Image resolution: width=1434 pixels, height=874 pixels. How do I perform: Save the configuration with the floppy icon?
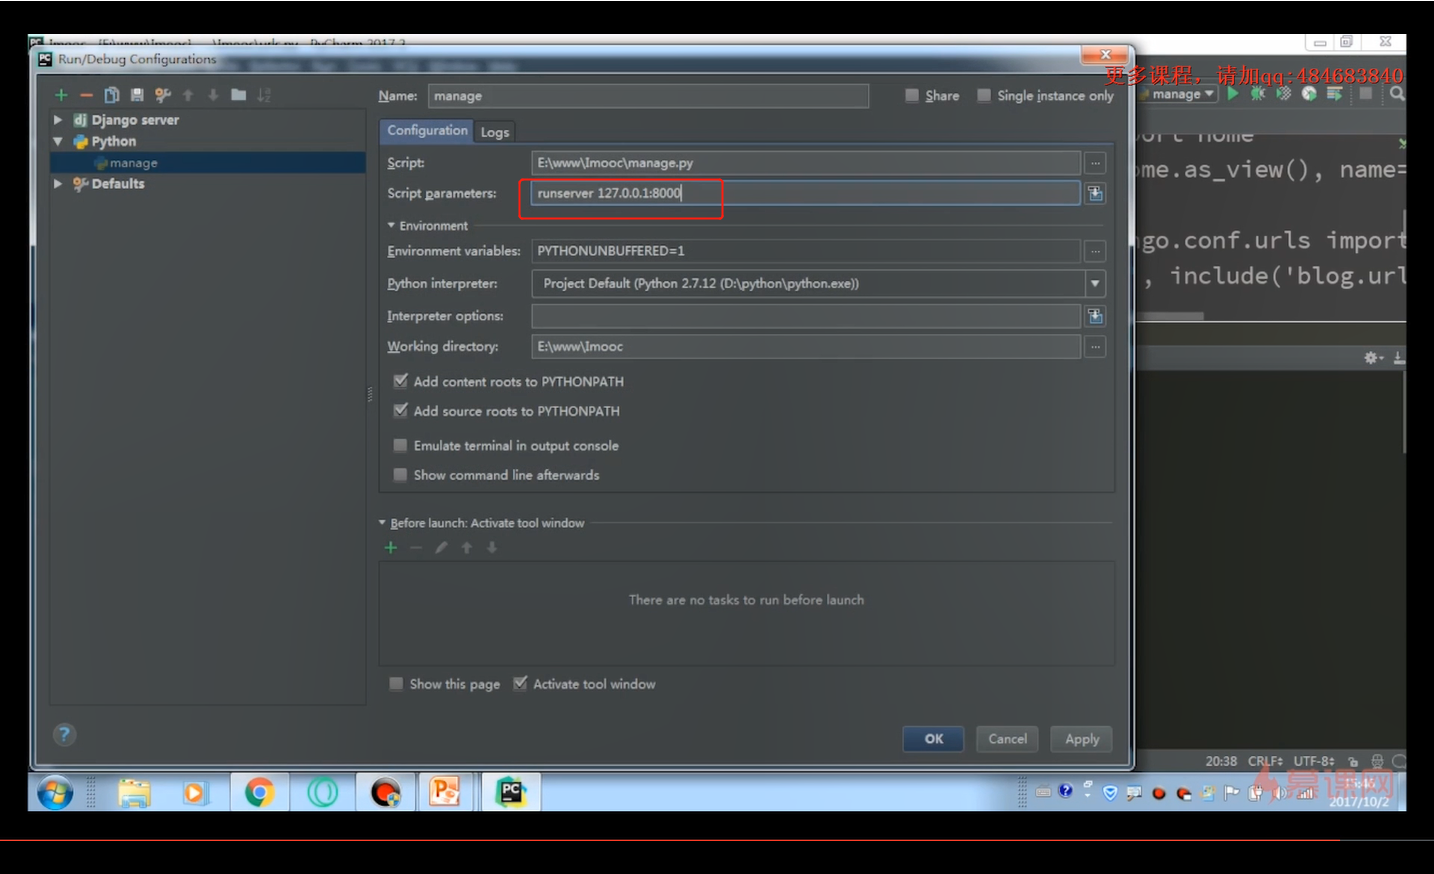[137, 95]
